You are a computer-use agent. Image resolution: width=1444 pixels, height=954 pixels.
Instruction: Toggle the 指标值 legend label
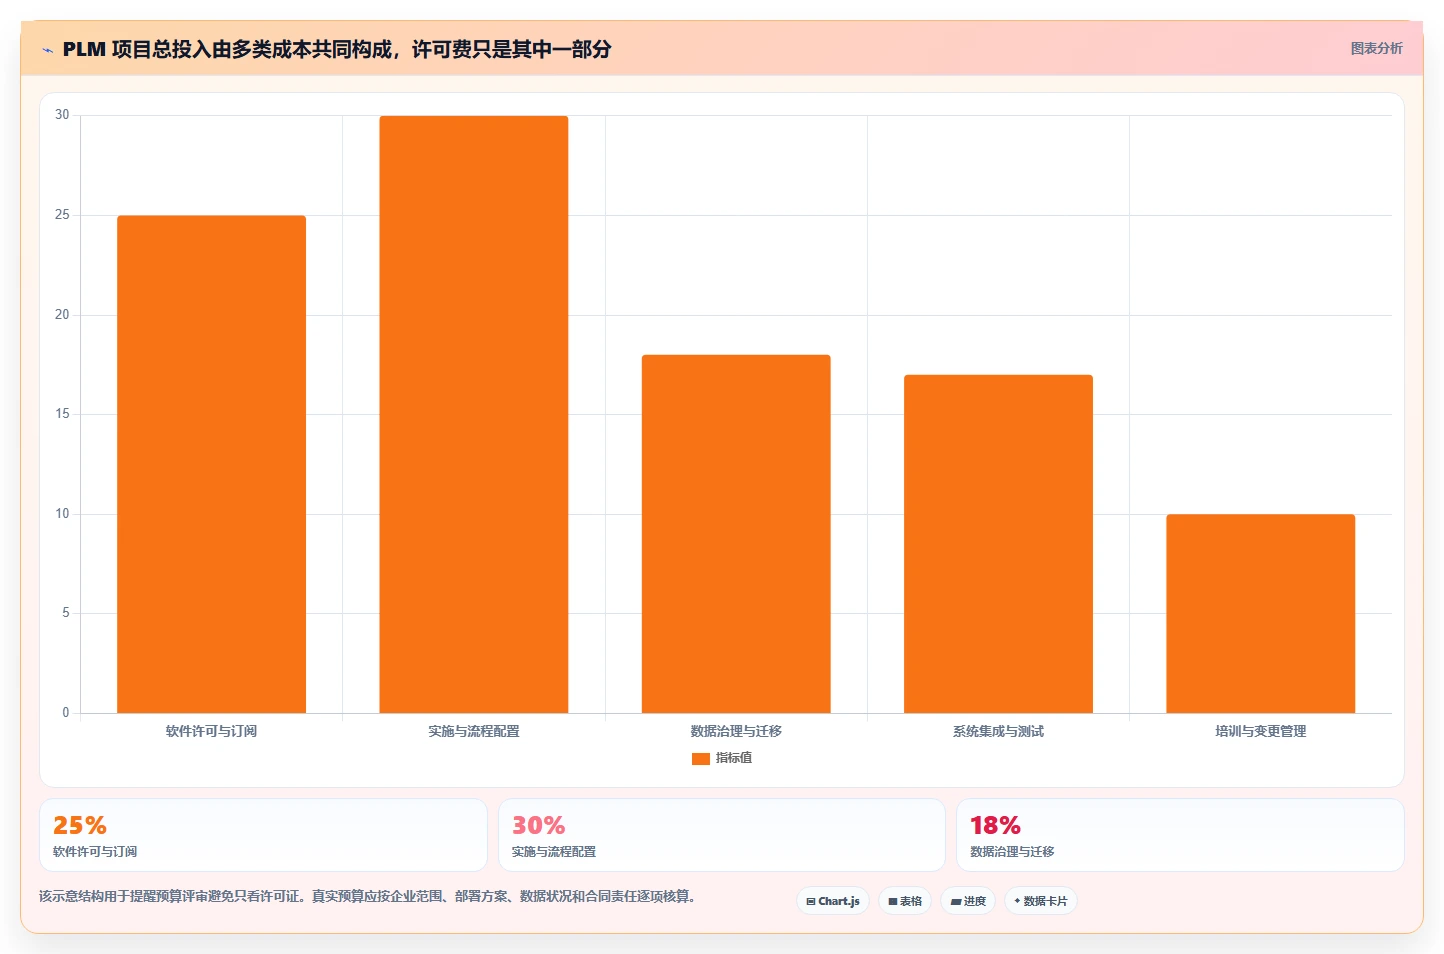tap(734, 759)
